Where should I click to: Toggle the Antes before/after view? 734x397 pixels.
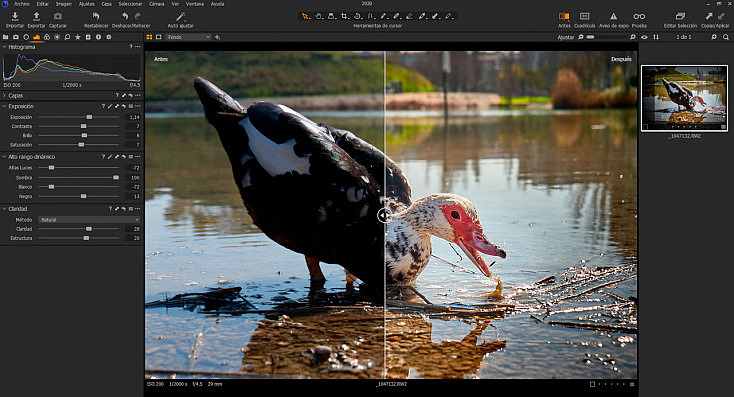564,16
